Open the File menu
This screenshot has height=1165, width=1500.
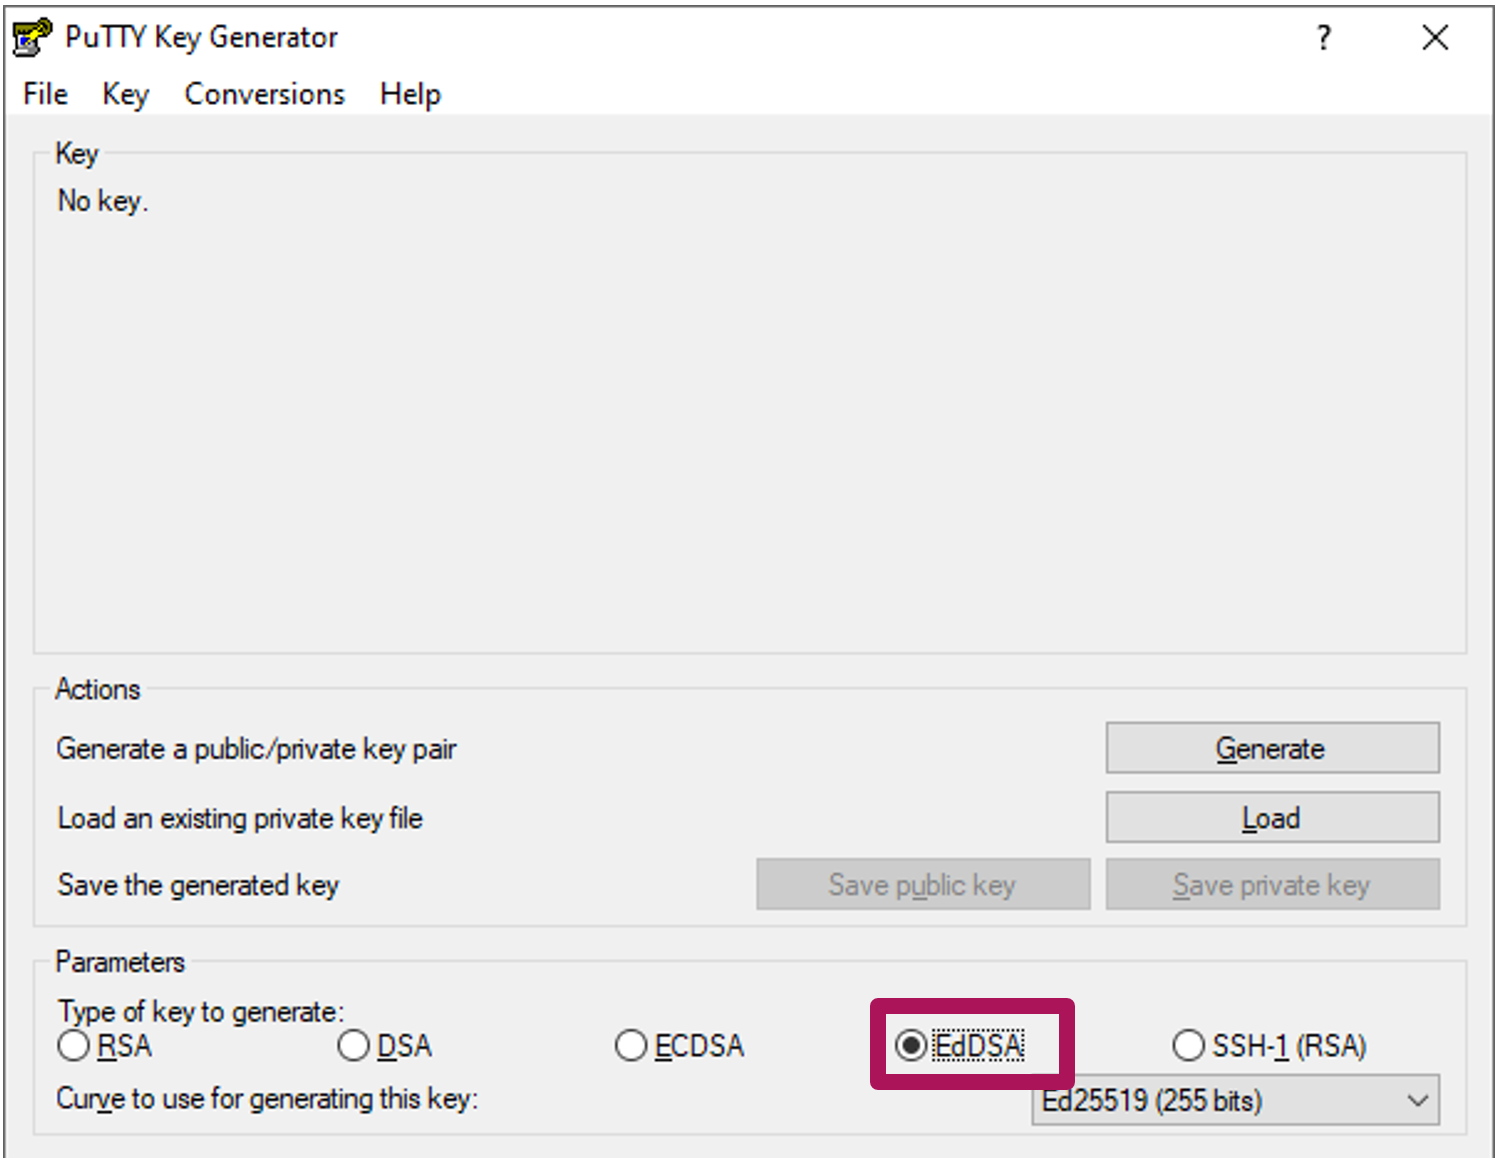[x=46, y=94]
